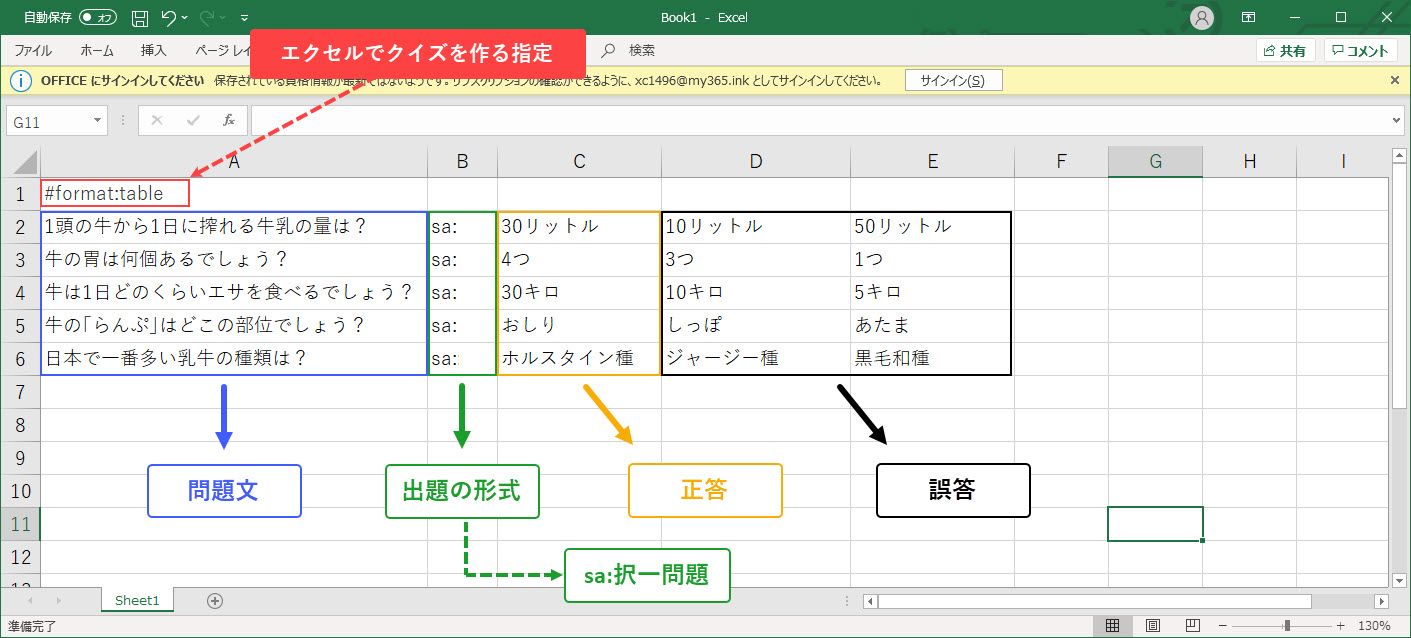The width and height of the screenshot is (1411, 638).
Task: Click the サインイン(S) button
Action: click(x=952, y=80)
